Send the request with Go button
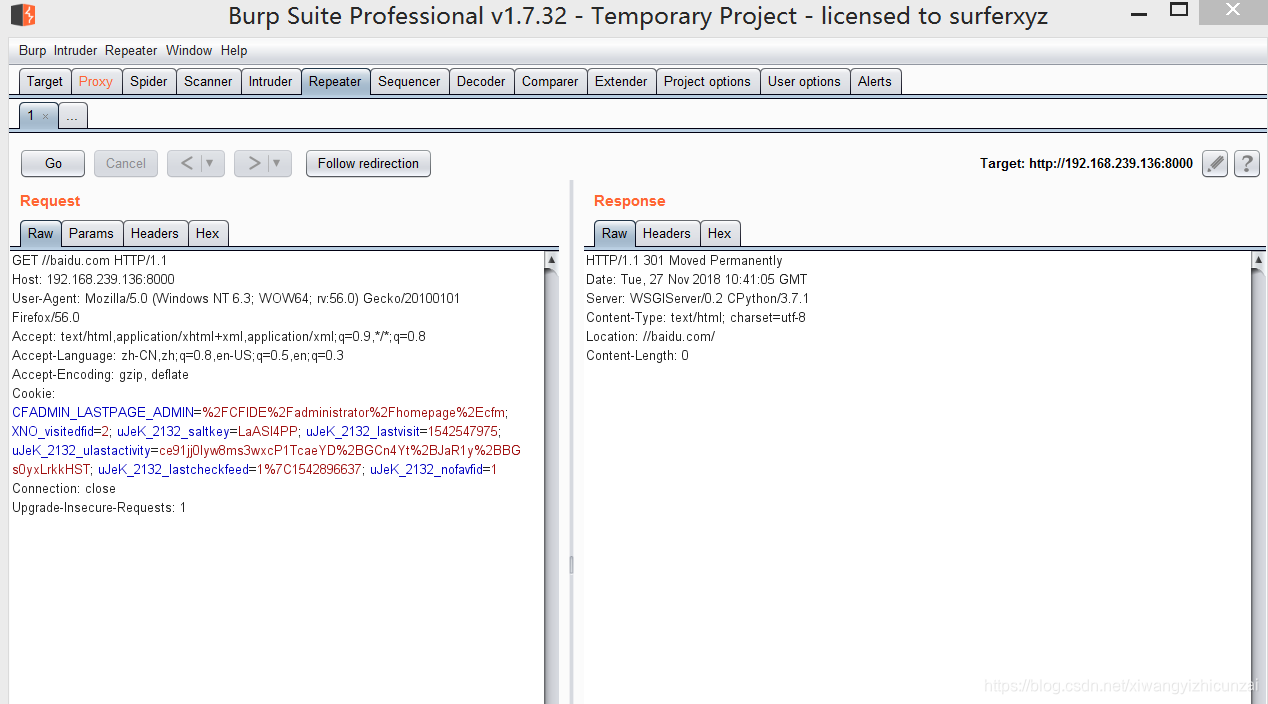Viewport: 1268px width, 704px height. (x=54, y=163)
